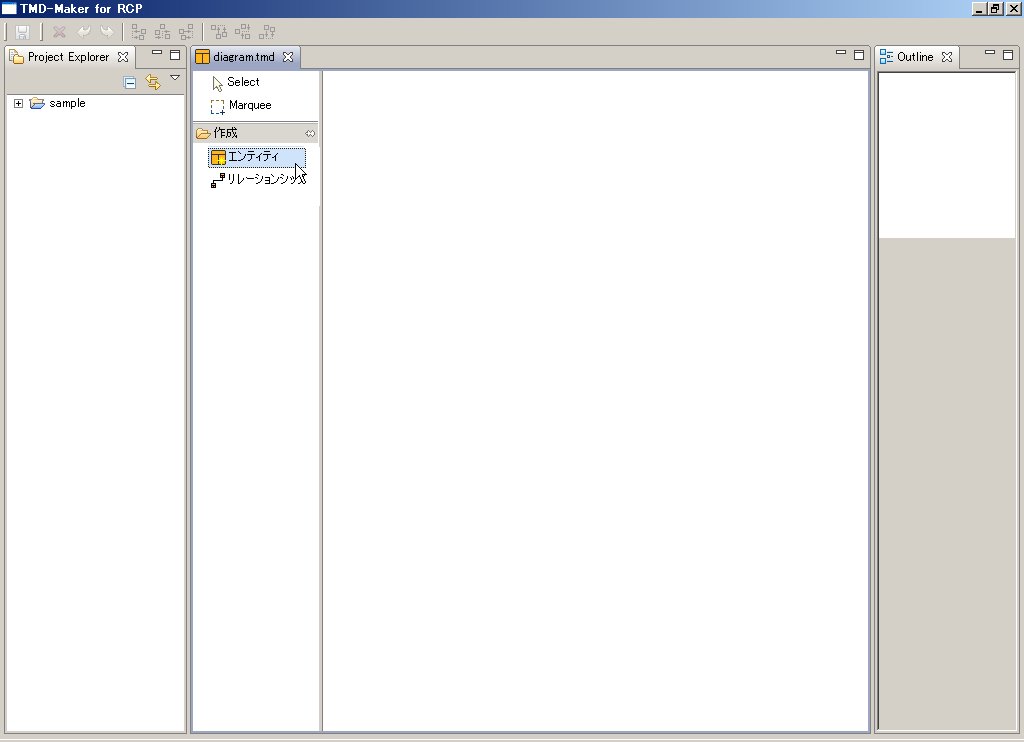Click the Align Bottom toolbar icon
The image size is (1024, 742).
coord(266,32)
